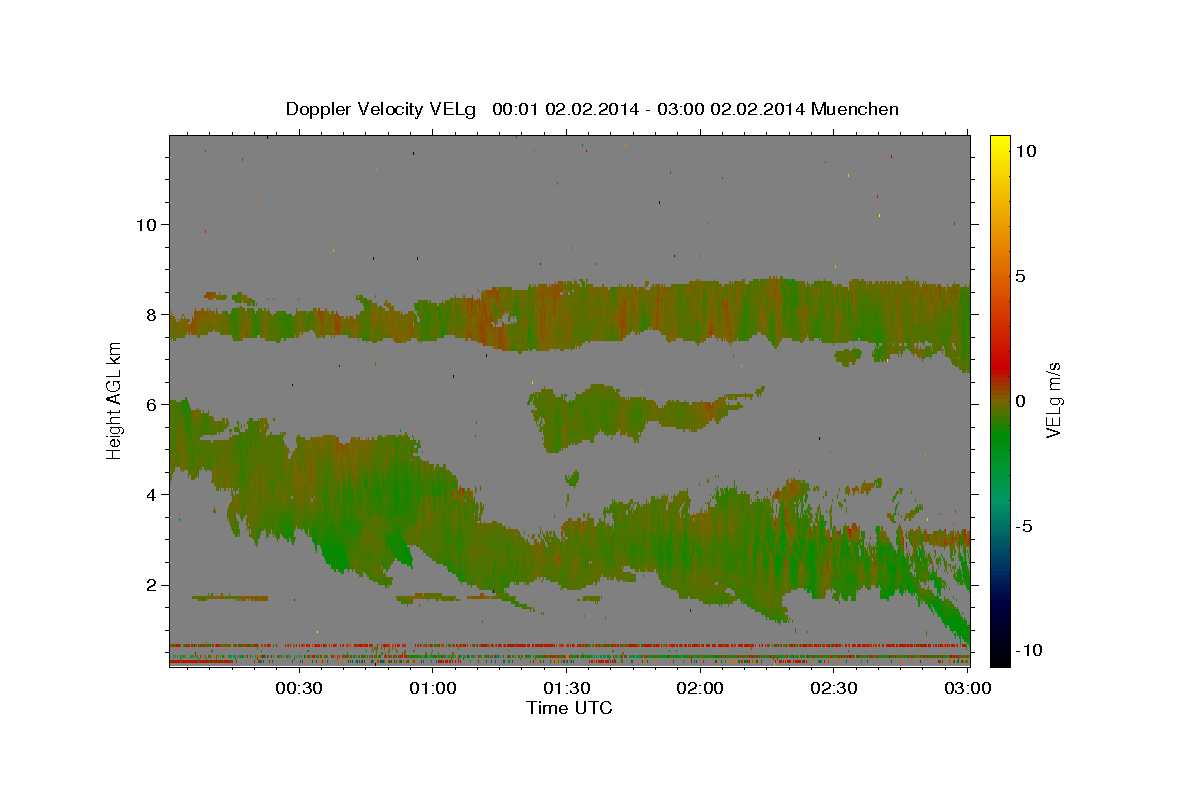Click the colorbar value 0 label
This screenshot has height=800, width=1200.
click(1020, 401)
